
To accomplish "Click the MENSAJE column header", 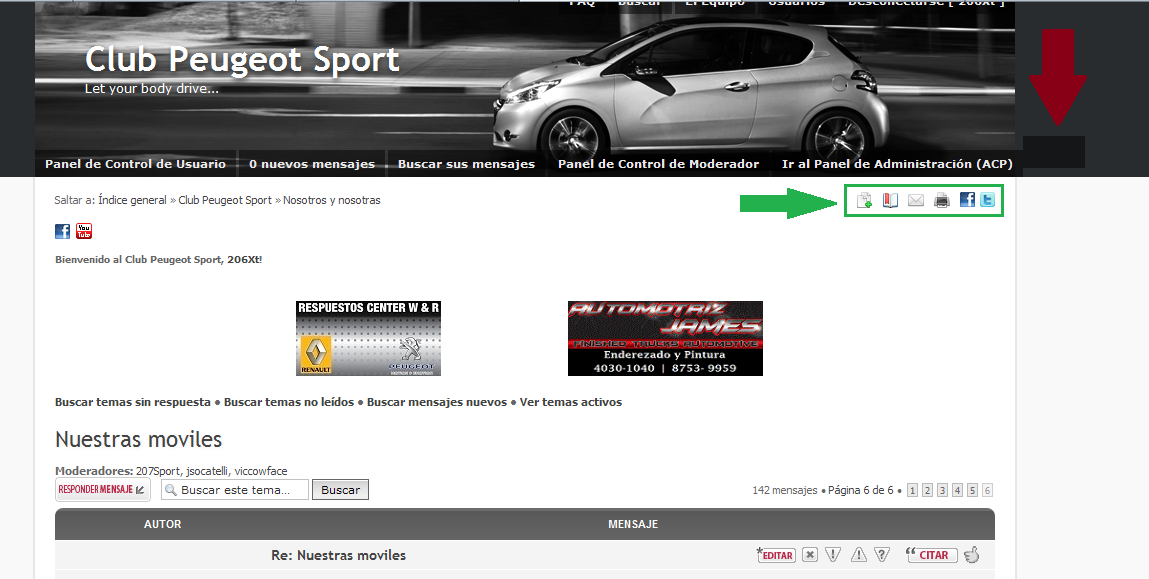I will (633, 525).
